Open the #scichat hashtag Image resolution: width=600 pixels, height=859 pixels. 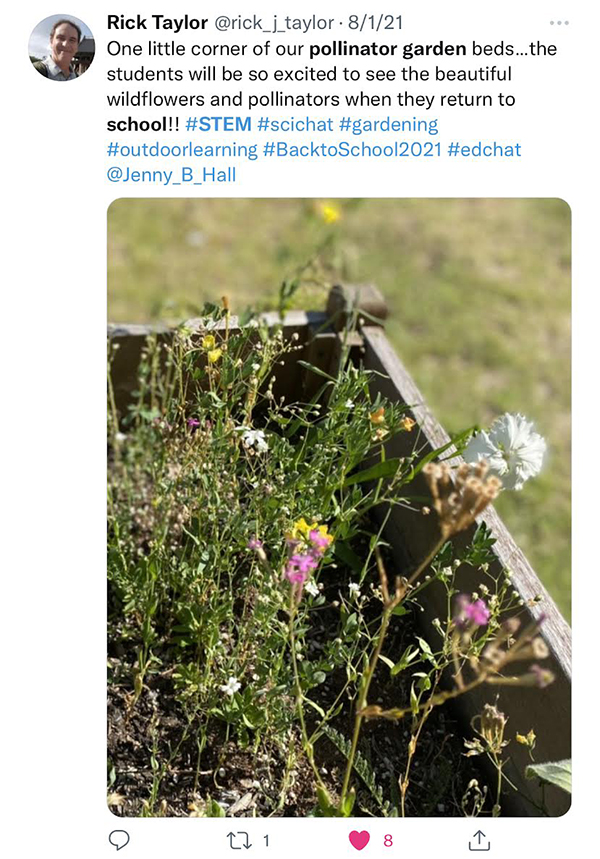tap(295, 124)
